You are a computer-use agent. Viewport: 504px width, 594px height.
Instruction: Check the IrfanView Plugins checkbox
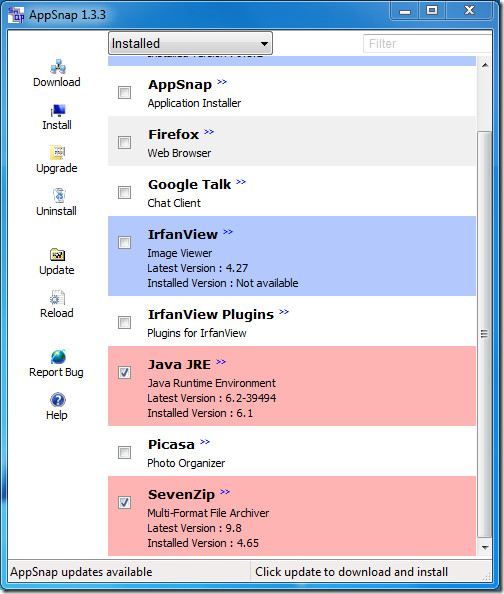124,322
